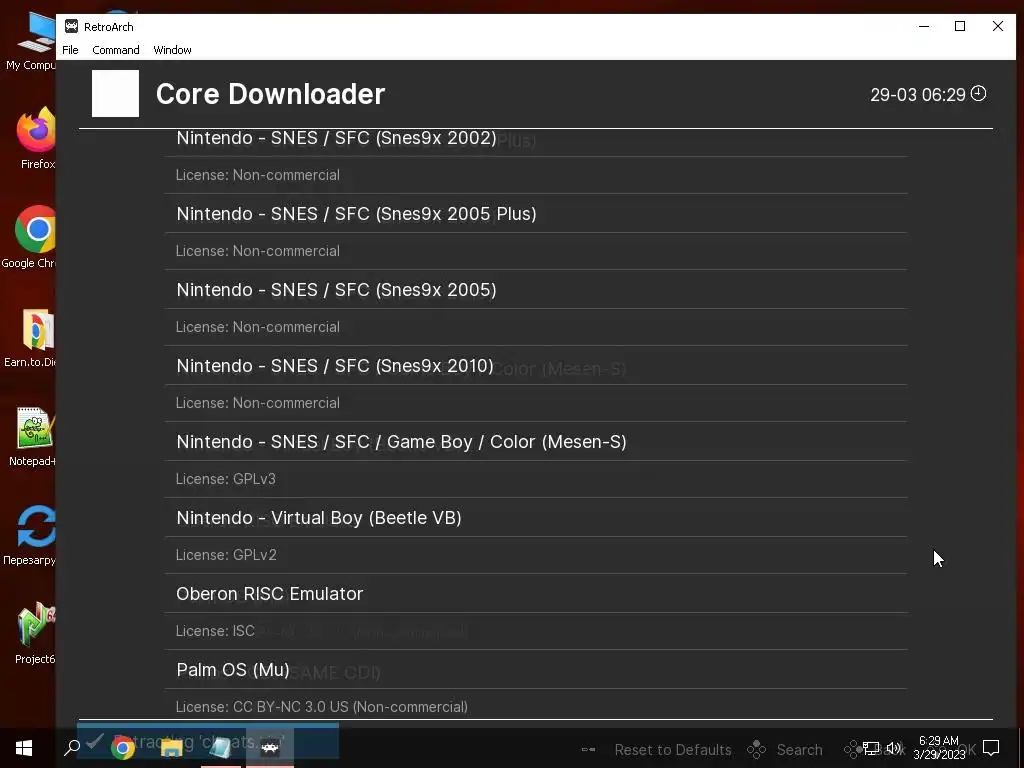
Task: Click Non-commercial license under Snes9x 2010
Action: tap(257, 403)
